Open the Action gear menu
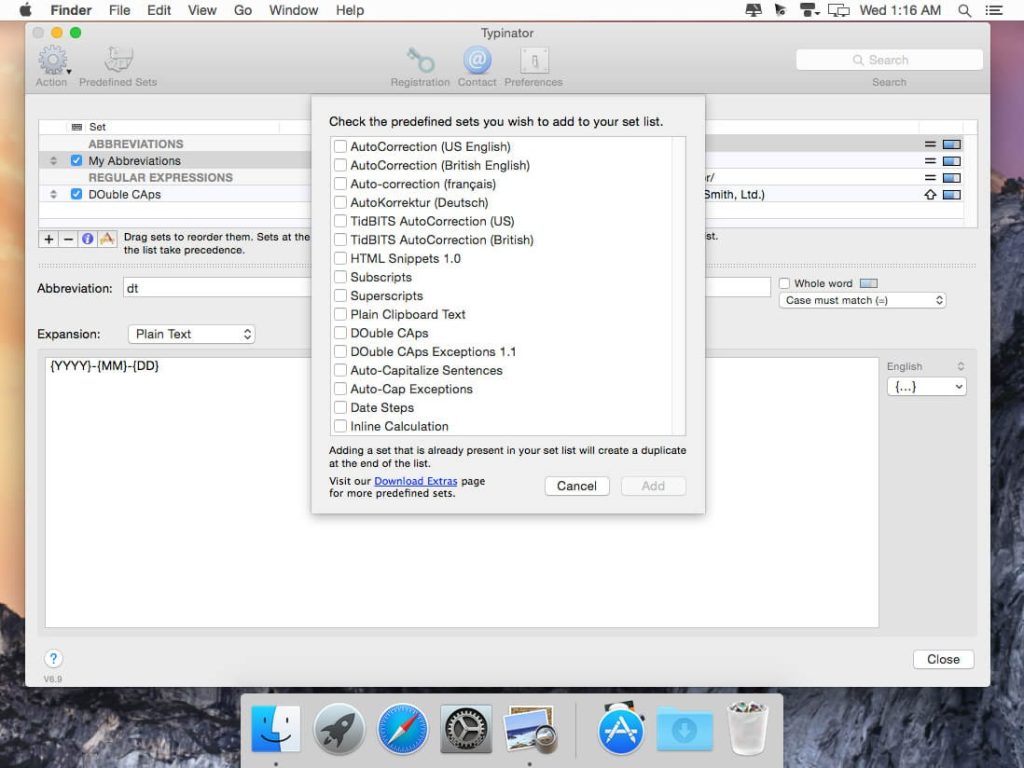 [52, 60]
